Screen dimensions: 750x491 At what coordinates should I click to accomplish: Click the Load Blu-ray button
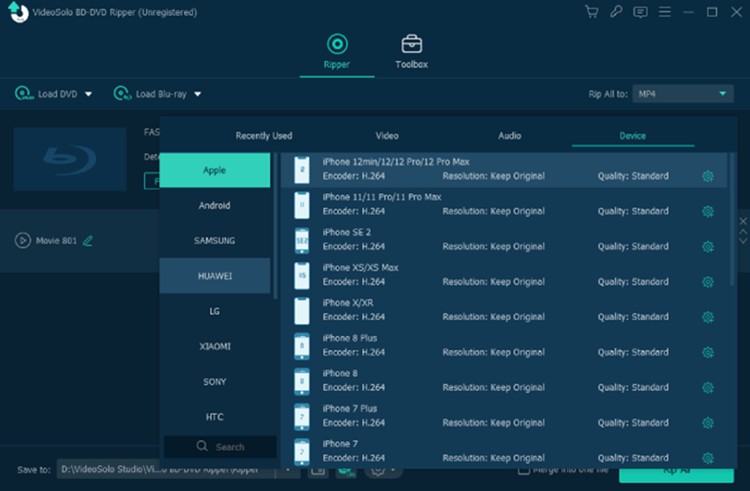150,94
